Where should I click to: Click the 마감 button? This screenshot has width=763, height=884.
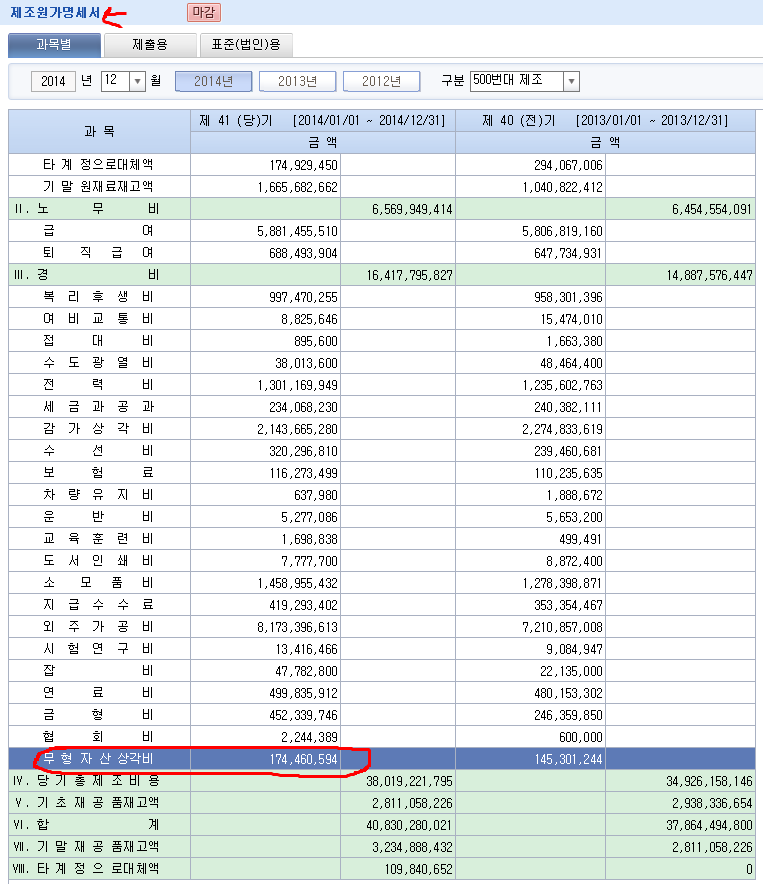click(204, 12)
